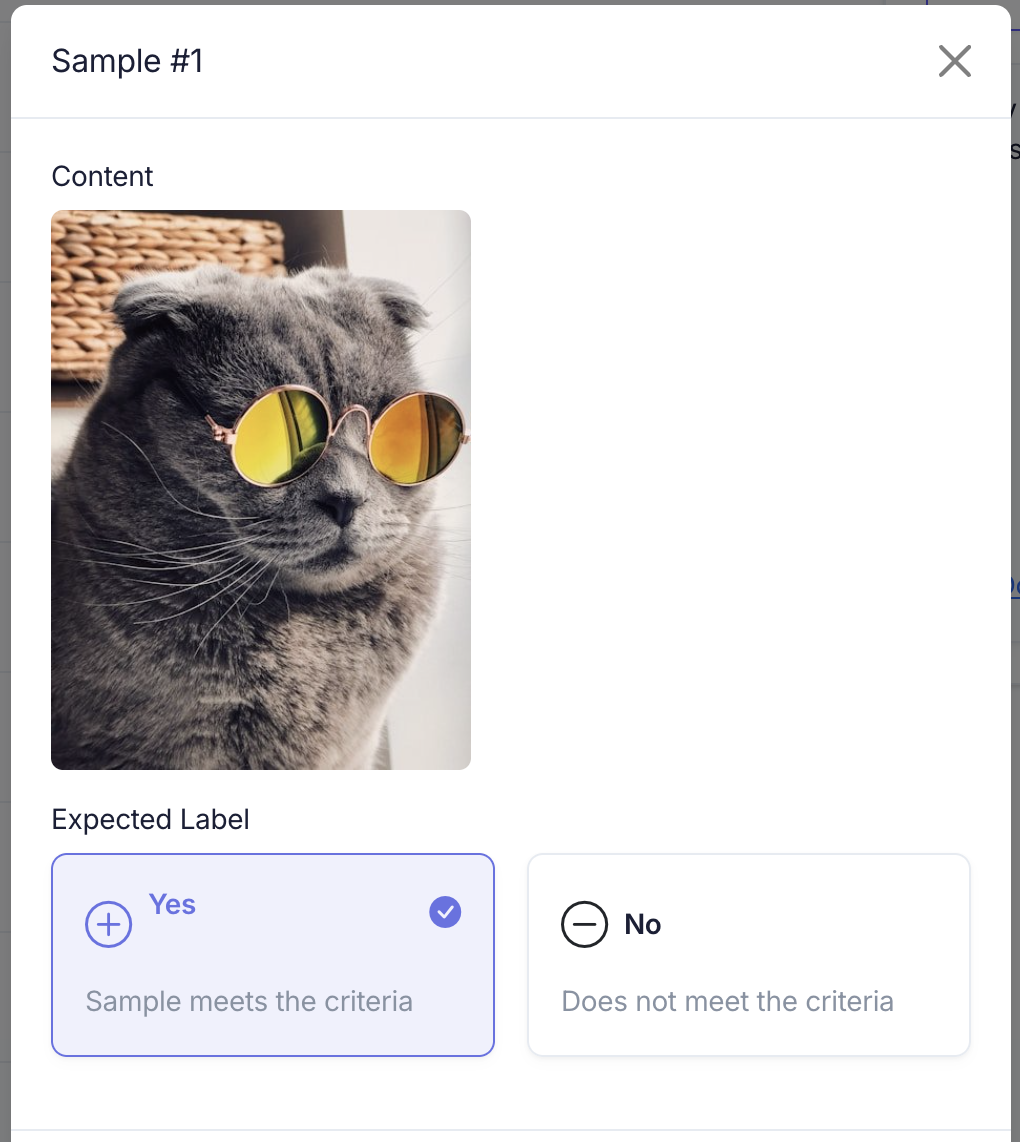
Task: Click the Expected Label heading
Action: click(x=150, y=819)
